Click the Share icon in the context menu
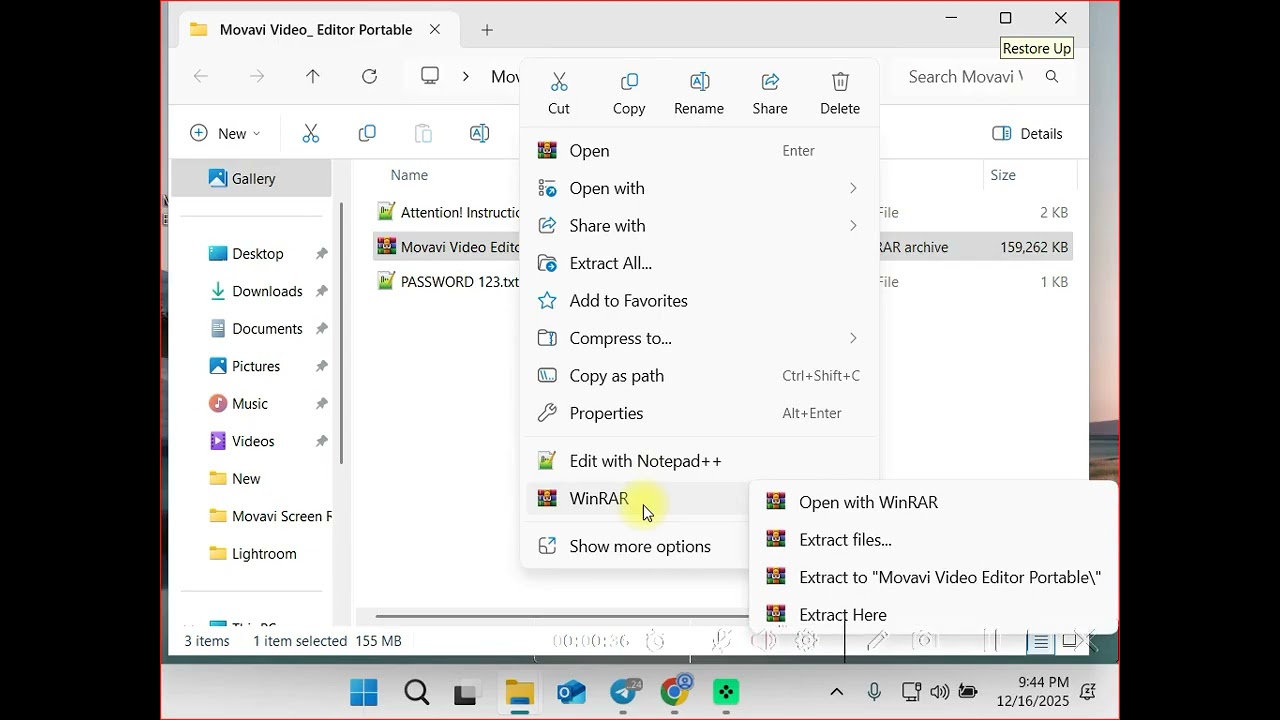 pyautogui.click(x=770, y=81)
